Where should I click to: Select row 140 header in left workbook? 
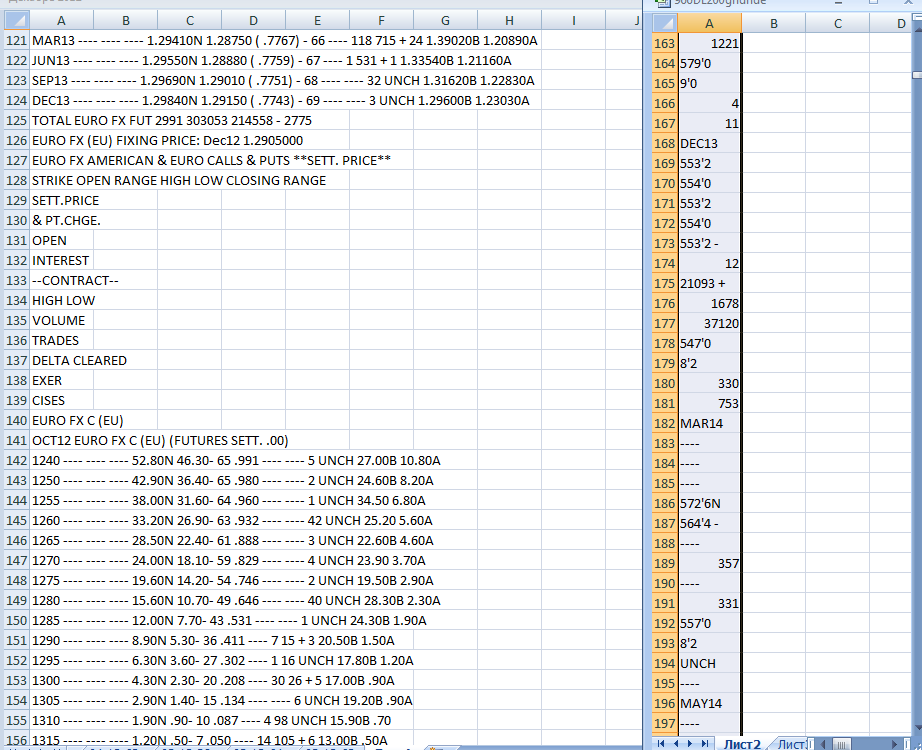[x=16, y=421]
